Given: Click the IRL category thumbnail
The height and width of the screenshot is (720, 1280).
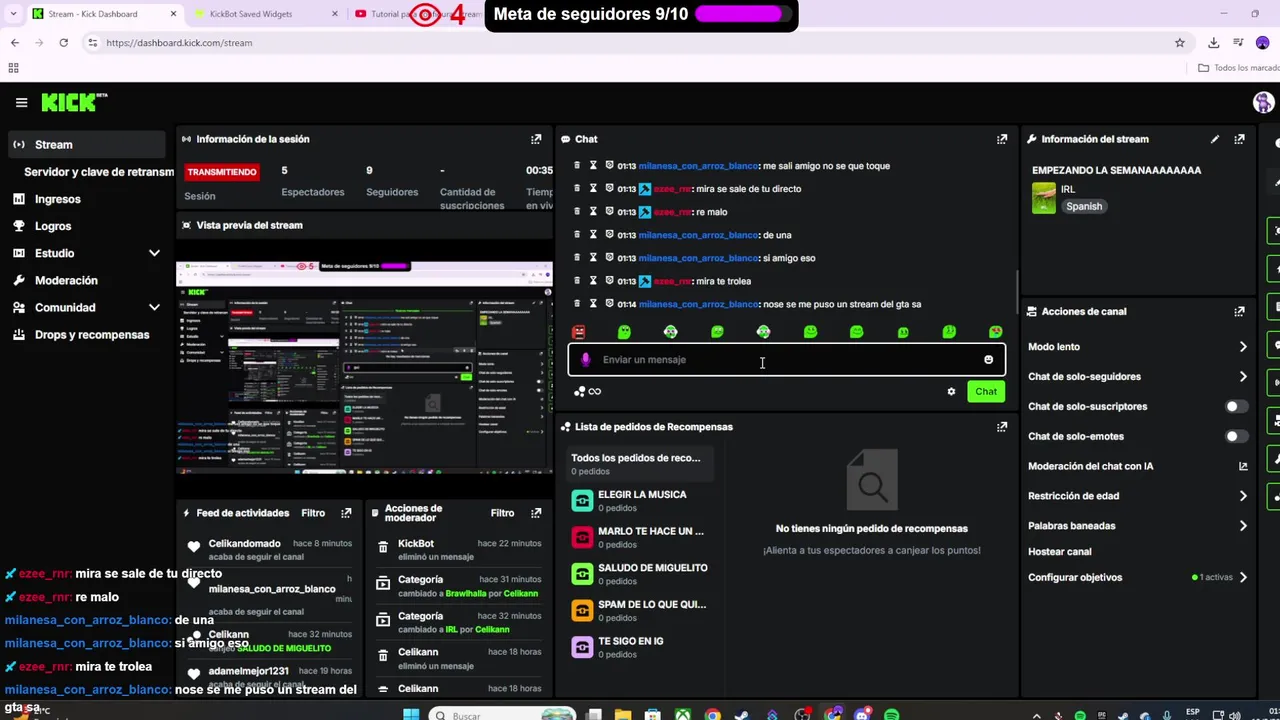Looking at the screenshot, I should [1044, 198].
